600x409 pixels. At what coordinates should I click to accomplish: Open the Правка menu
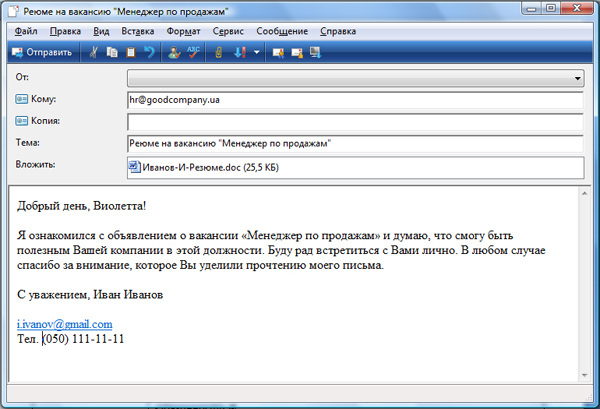click(65, 31)
